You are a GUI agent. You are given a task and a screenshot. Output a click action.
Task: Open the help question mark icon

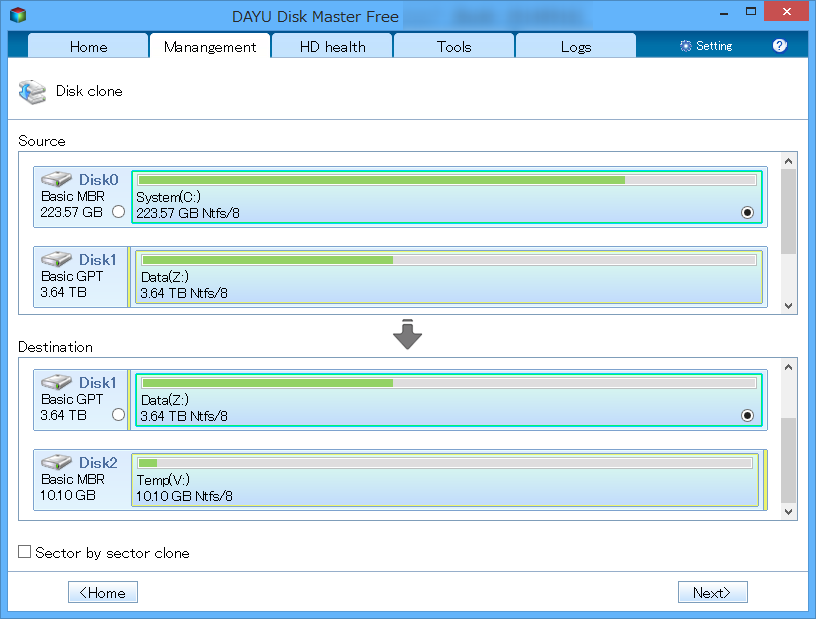tap(779, 46)
